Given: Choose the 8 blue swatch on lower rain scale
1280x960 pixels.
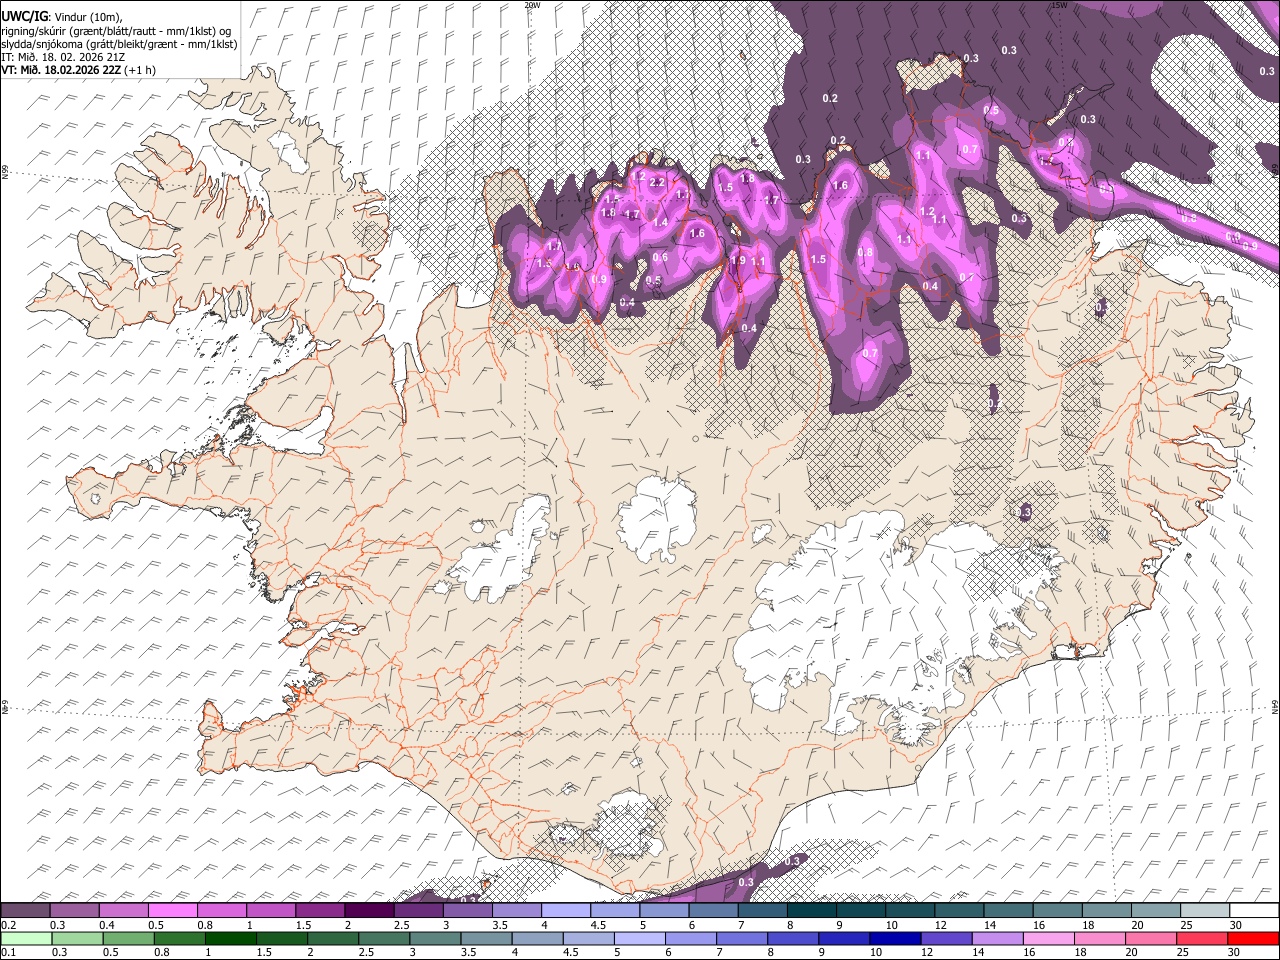Looking at the screenshot, I should pyautogui.click(x=793, y=938).
